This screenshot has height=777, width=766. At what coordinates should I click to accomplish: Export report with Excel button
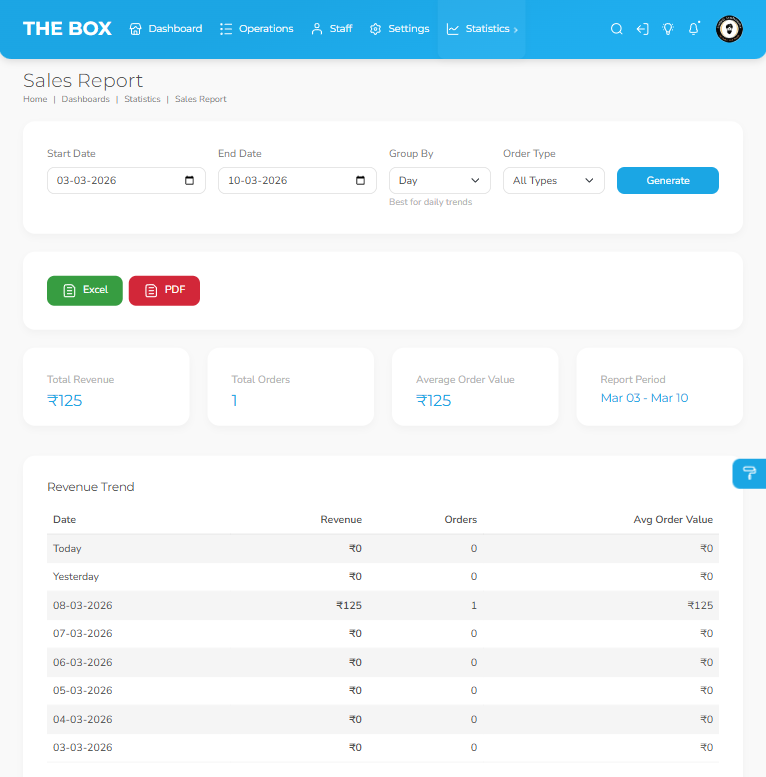(x=85, y=290)
